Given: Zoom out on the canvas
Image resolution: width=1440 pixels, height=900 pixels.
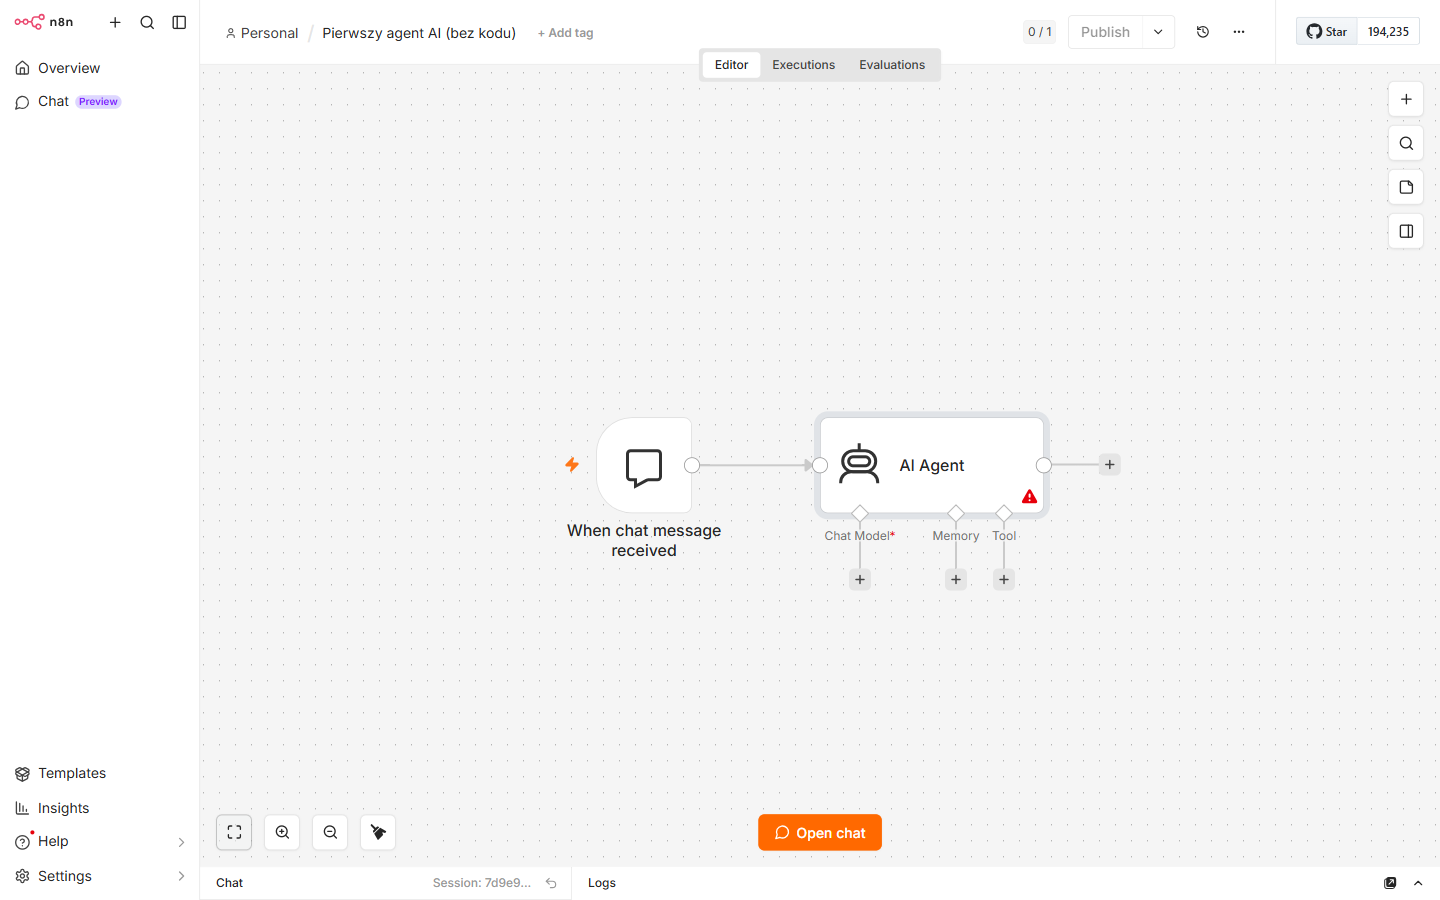Looking at the screenshot, I should click(x=330, y=832).
